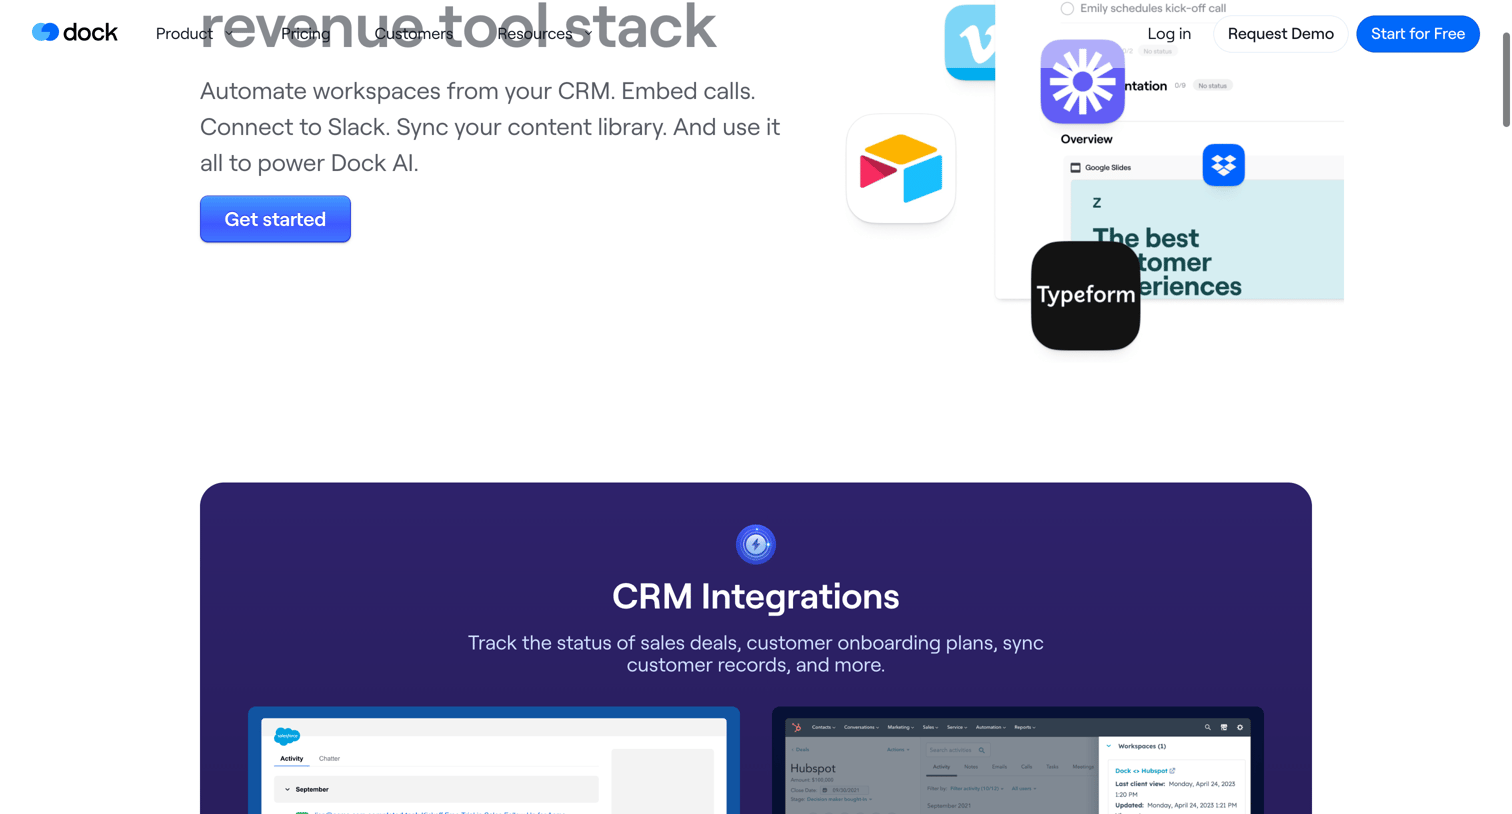Click the Google Slides icon
Image resolution: width=1512 pixels, height=814 pixels.
(1076, 168)
